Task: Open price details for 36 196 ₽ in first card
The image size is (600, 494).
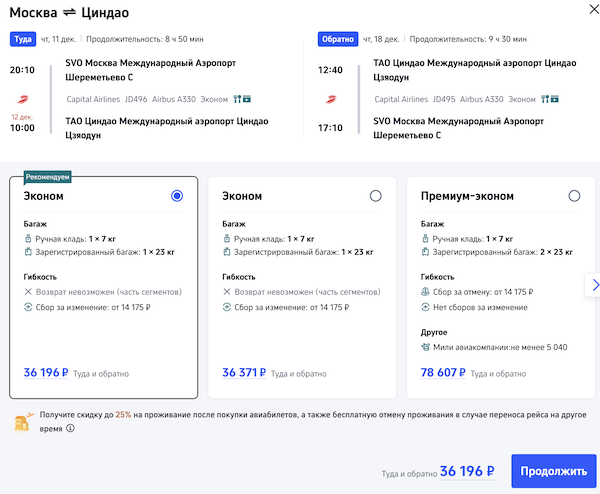Action: pos(46,373)
